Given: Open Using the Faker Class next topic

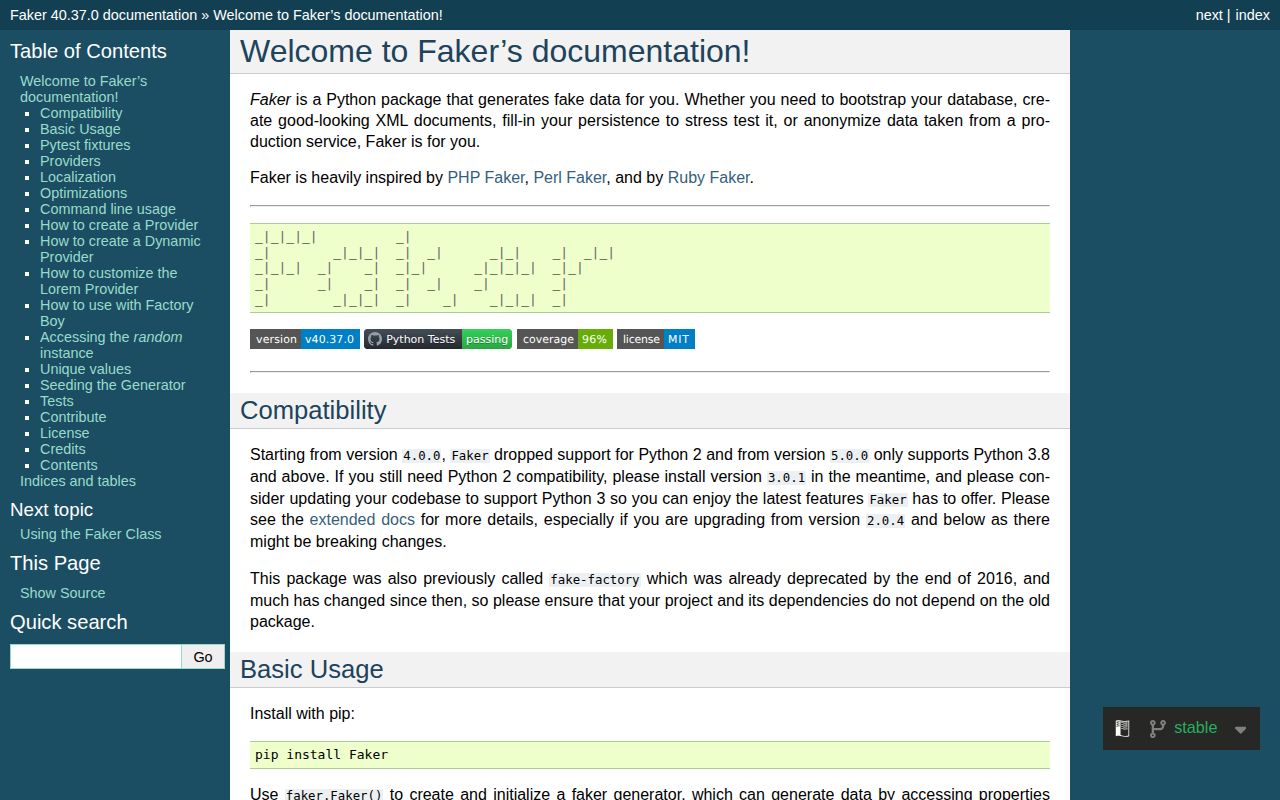Looking at the screenshot, I should (91, 534).
